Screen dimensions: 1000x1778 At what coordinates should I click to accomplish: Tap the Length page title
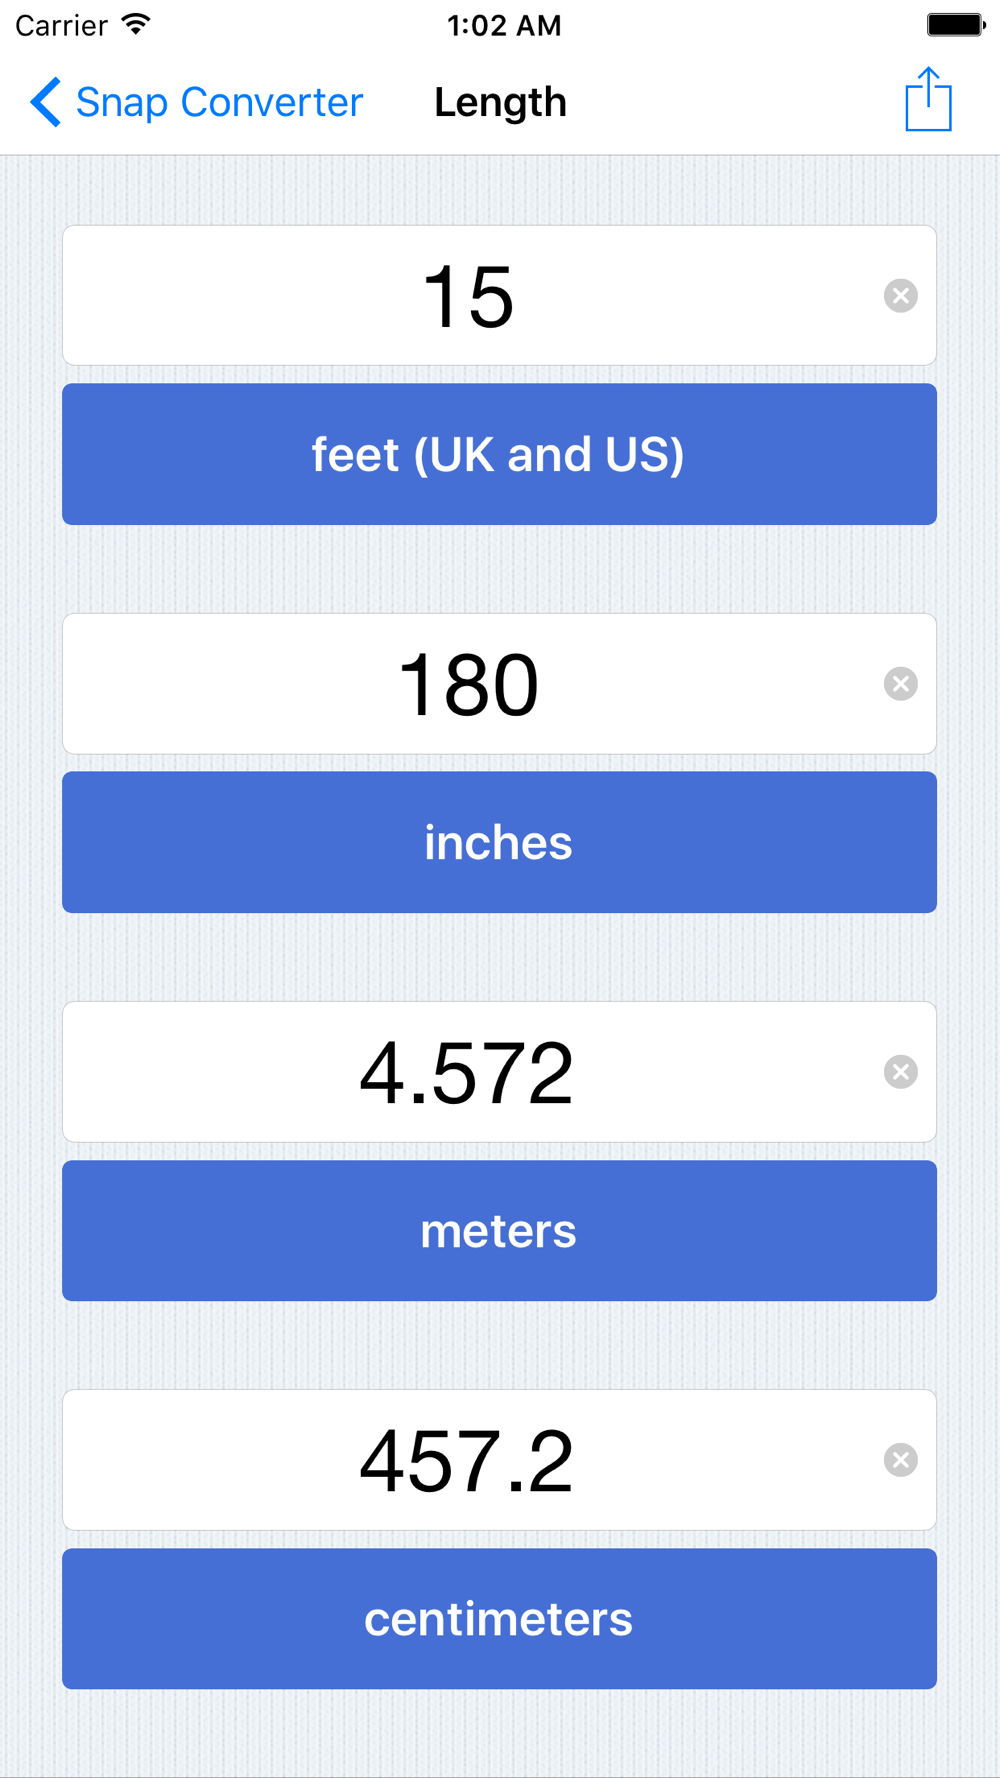(500, 102)
